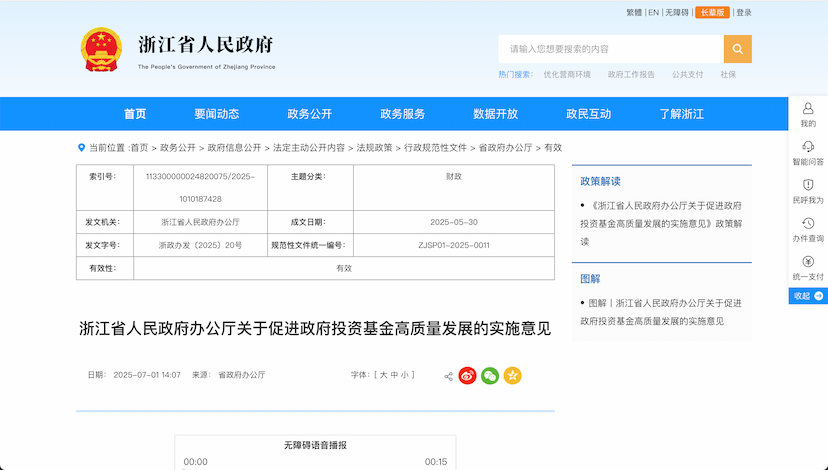
Task: Focus the search input field
Action: (x=611, y=49)
